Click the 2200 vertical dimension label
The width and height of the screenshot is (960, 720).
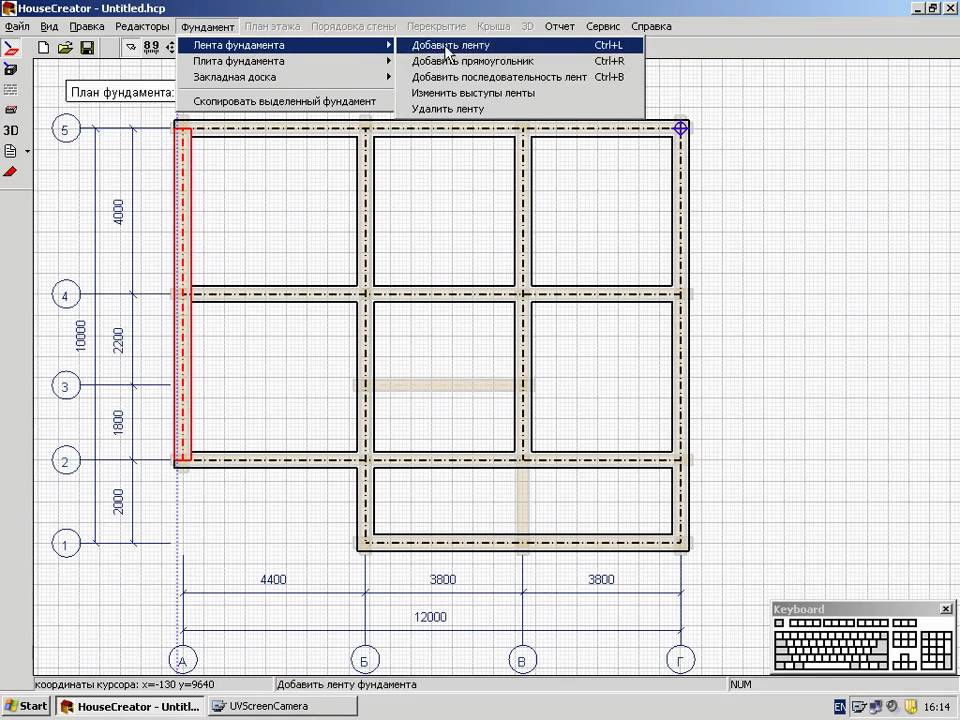[118, 340]
